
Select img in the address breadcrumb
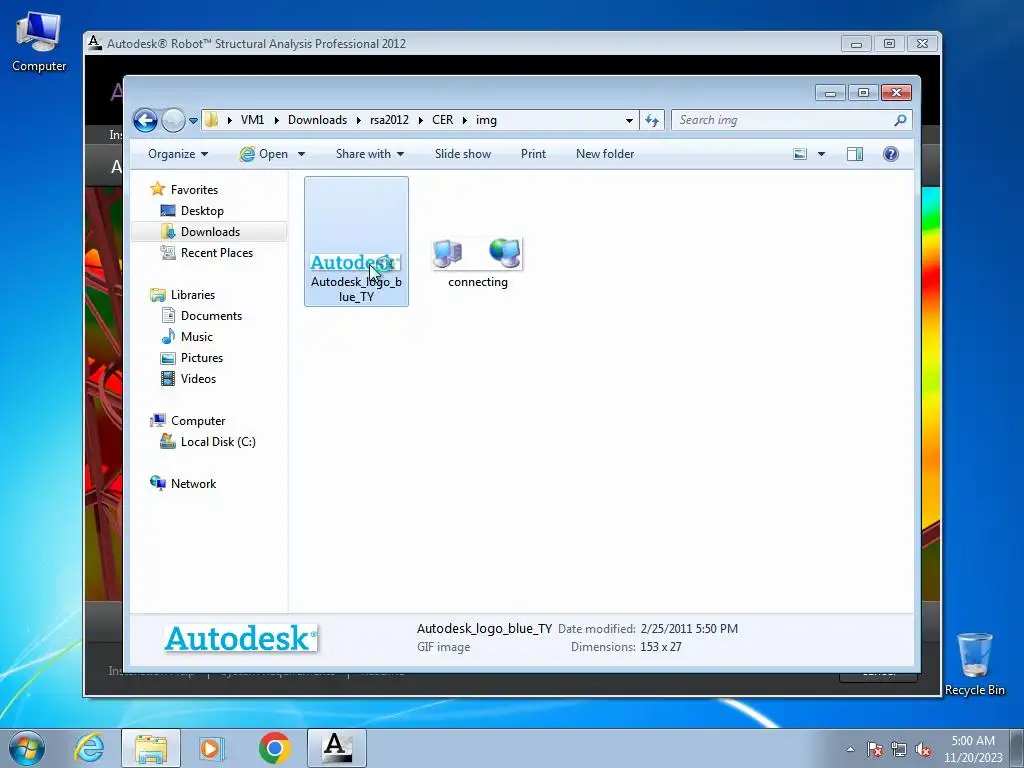pyautogui.click(x=486, y=120)
